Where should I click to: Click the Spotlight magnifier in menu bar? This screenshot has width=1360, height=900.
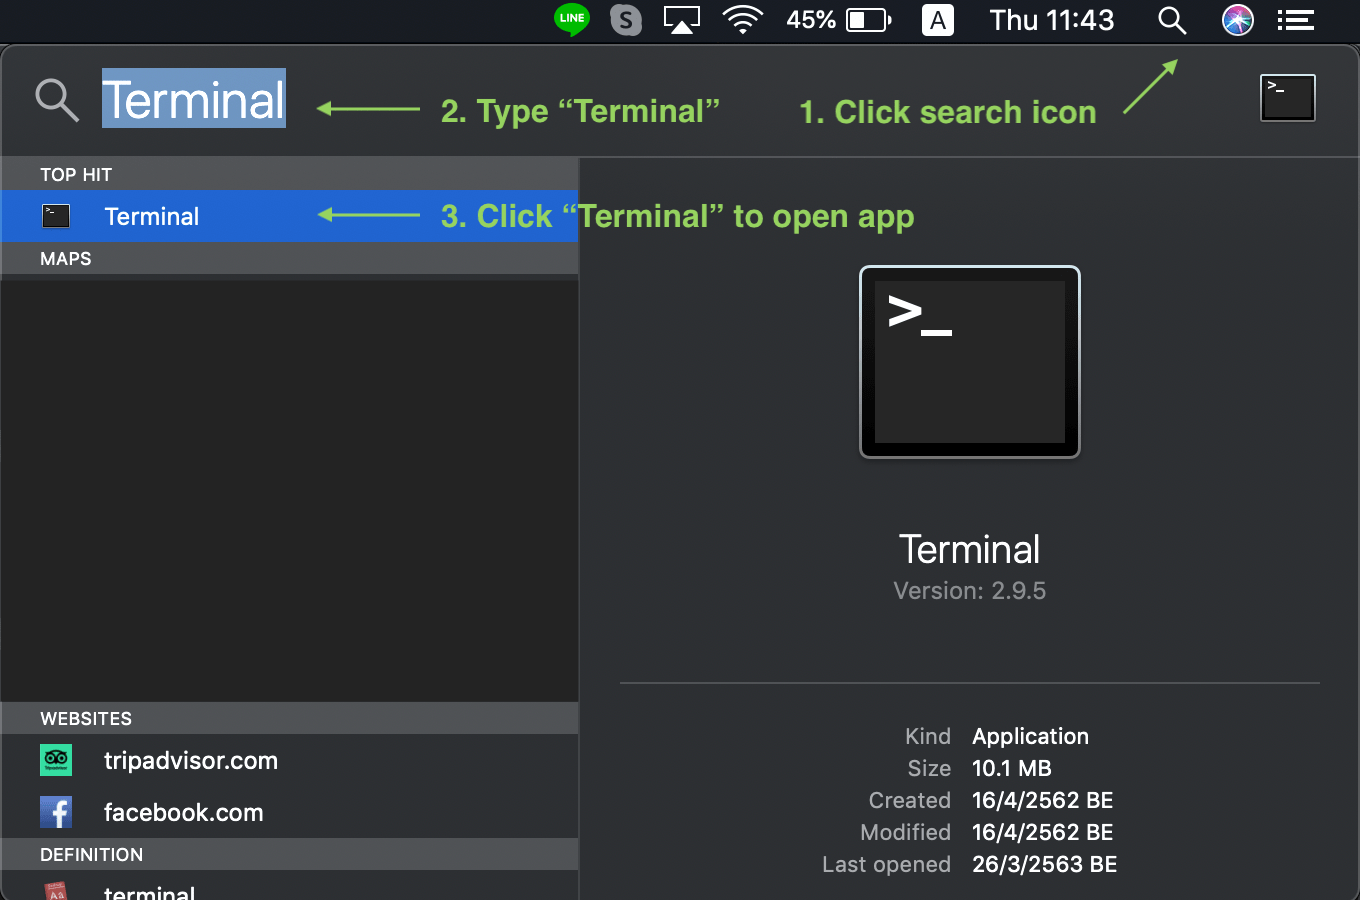tap(1172, 20)
